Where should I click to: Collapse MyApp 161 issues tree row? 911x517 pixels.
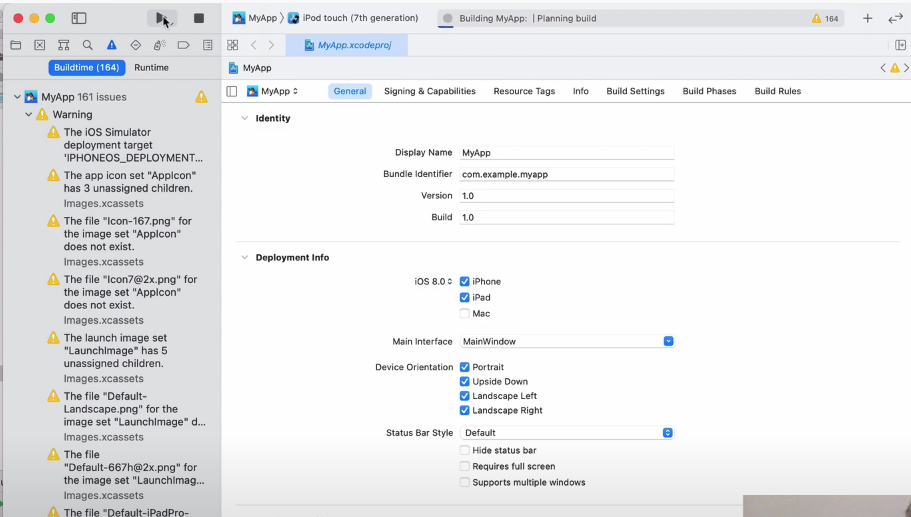[17, 97]
